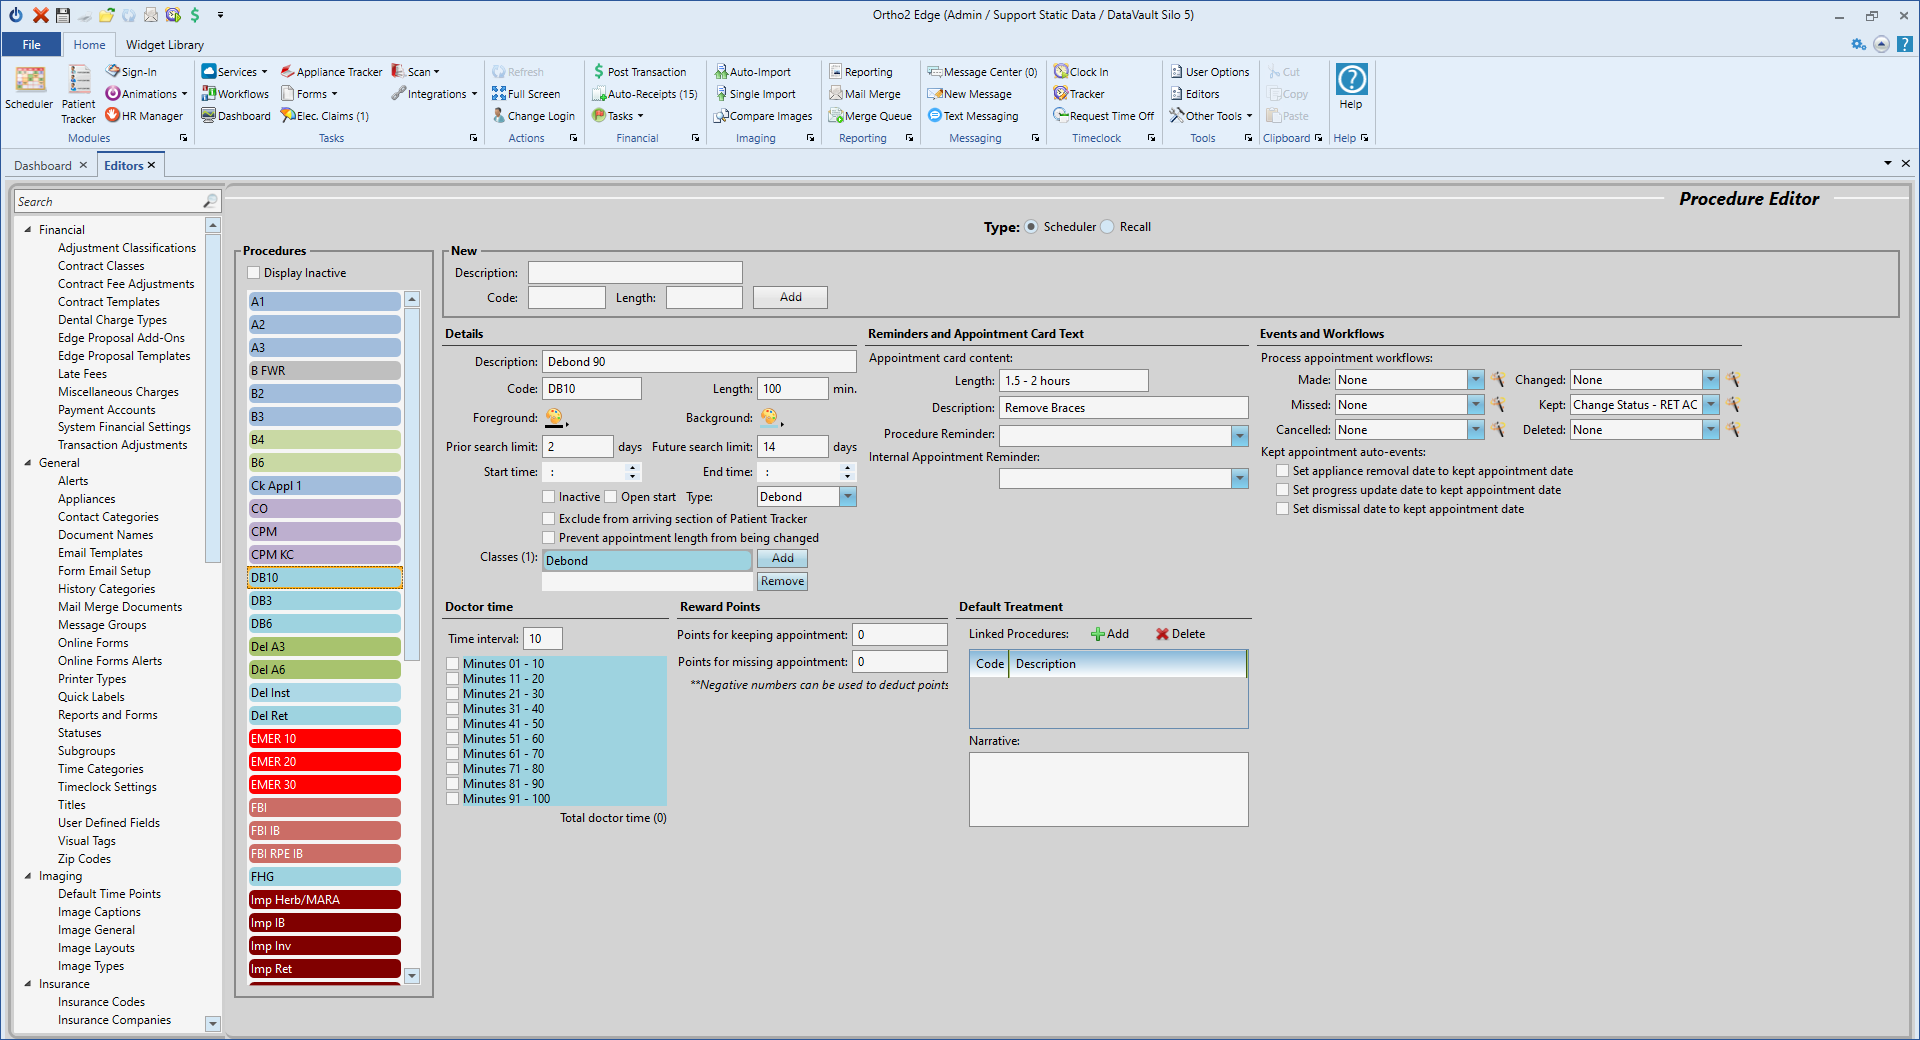Edit the Made workflow icon
Viewport: 1920px width, 1040px height.
pyautogui.click(x=1498, y=380)
